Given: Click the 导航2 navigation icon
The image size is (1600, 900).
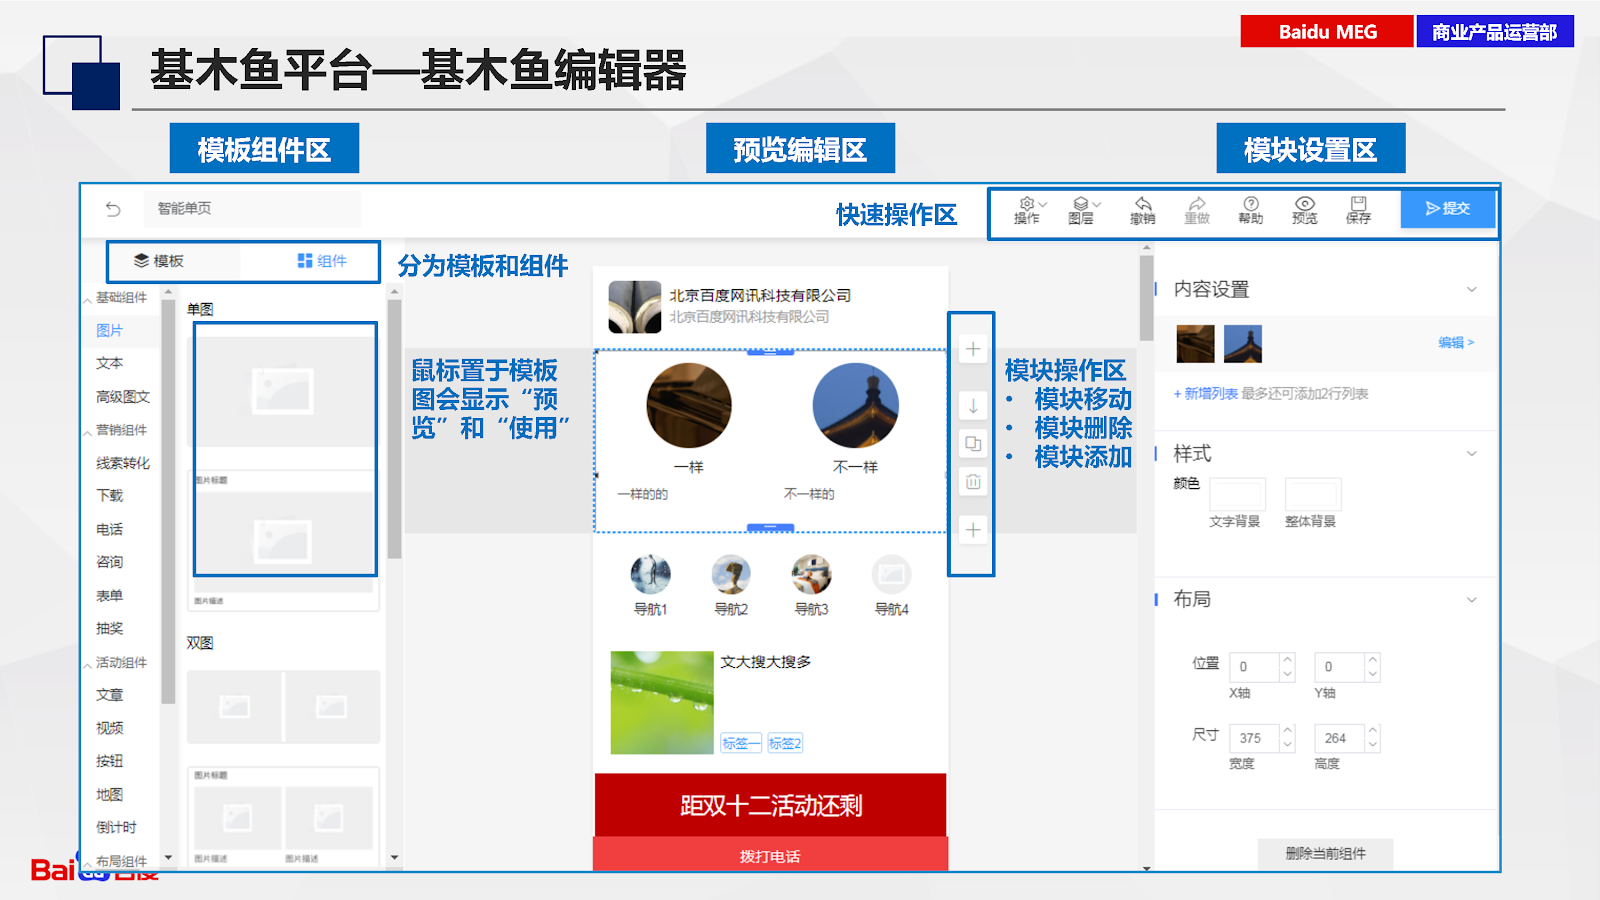Looking at the screenshot, I should [731, 574].
